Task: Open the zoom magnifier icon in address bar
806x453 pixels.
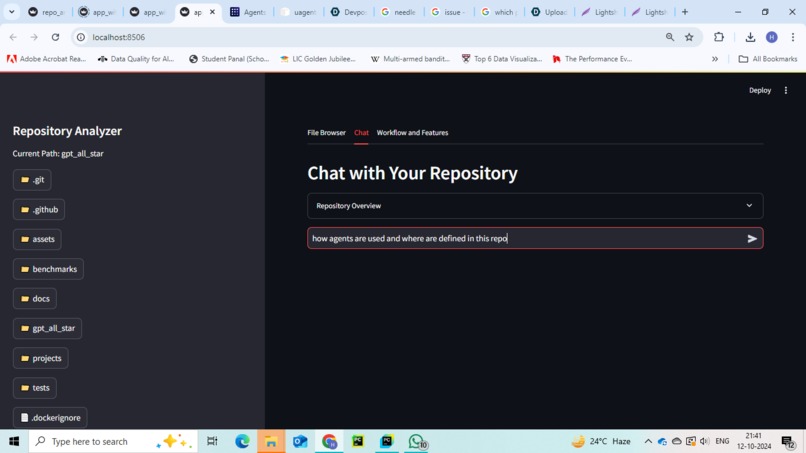Action: 670,37
